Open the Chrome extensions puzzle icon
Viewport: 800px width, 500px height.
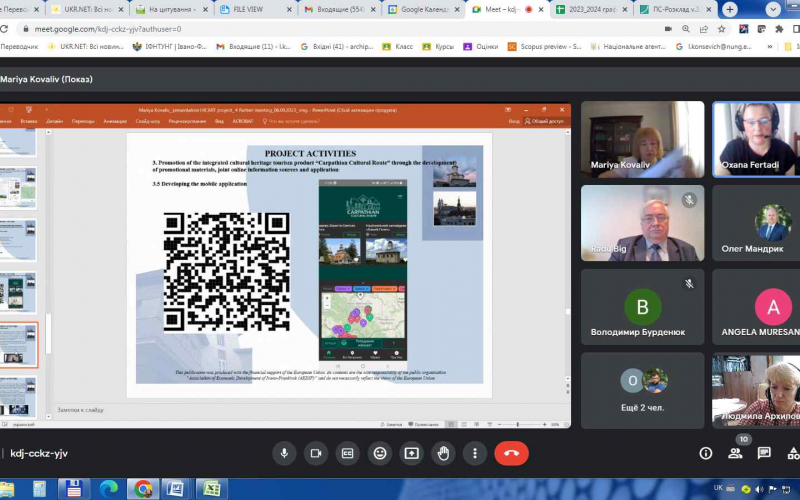[x=779, y=29]
